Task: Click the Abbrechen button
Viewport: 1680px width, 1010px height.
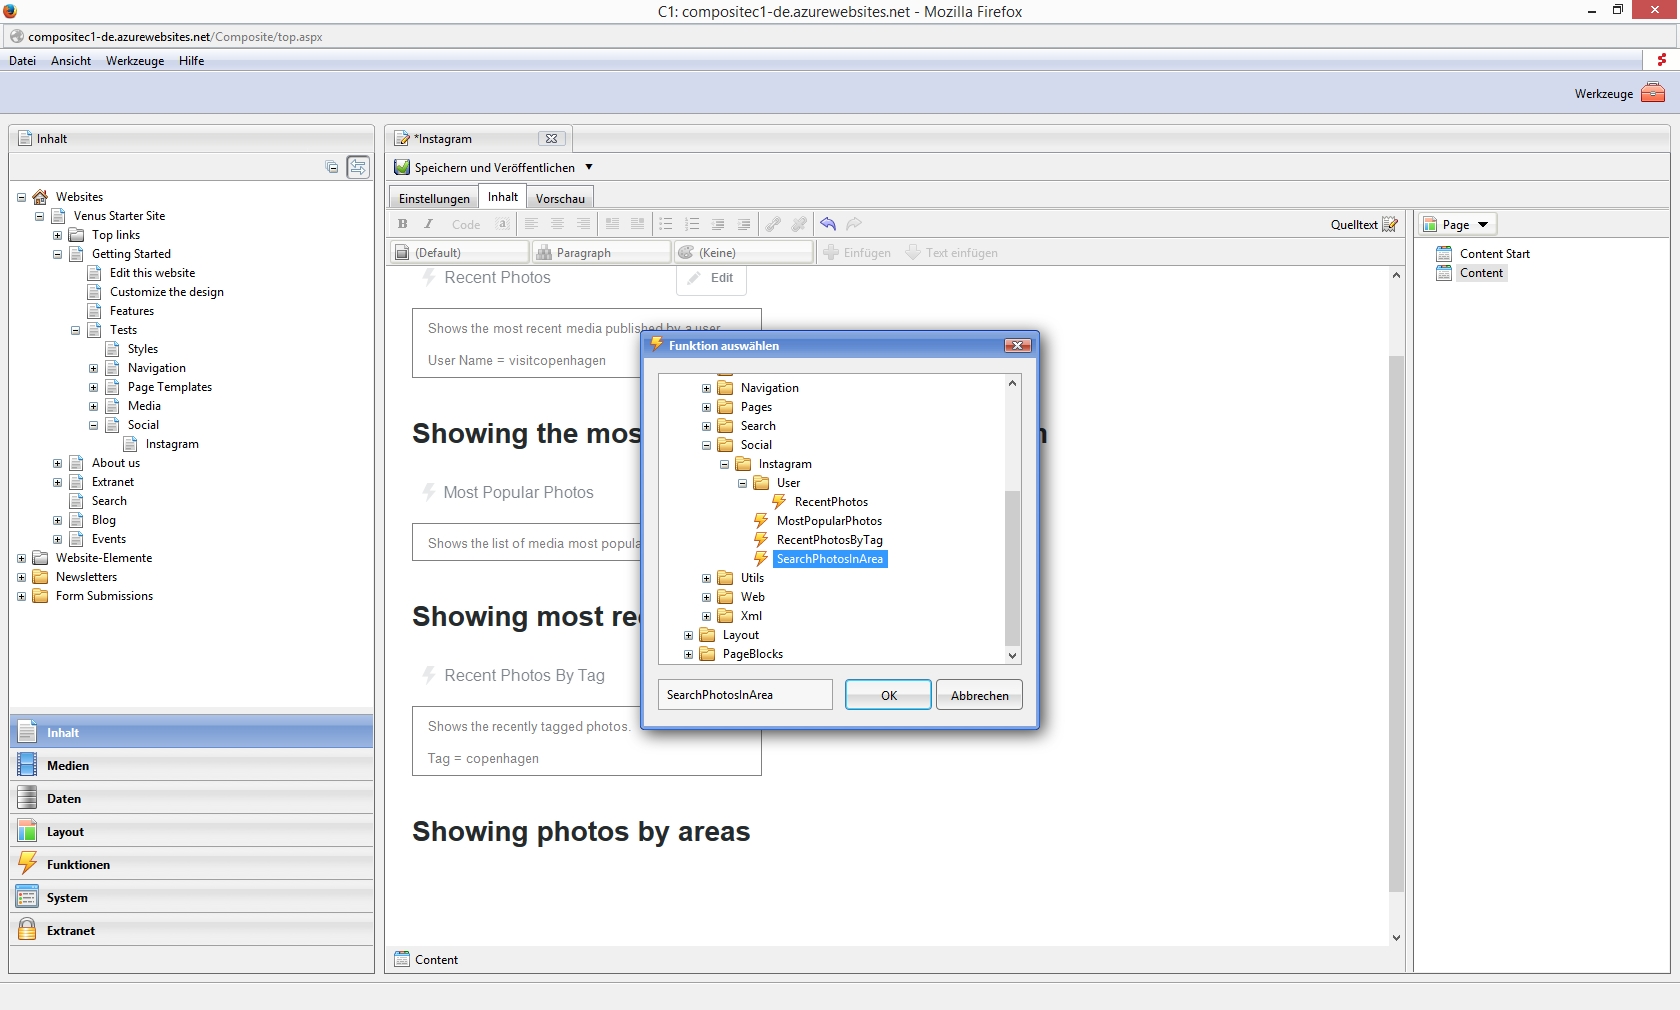Action: pyautogui.click(x=979, y=695)
